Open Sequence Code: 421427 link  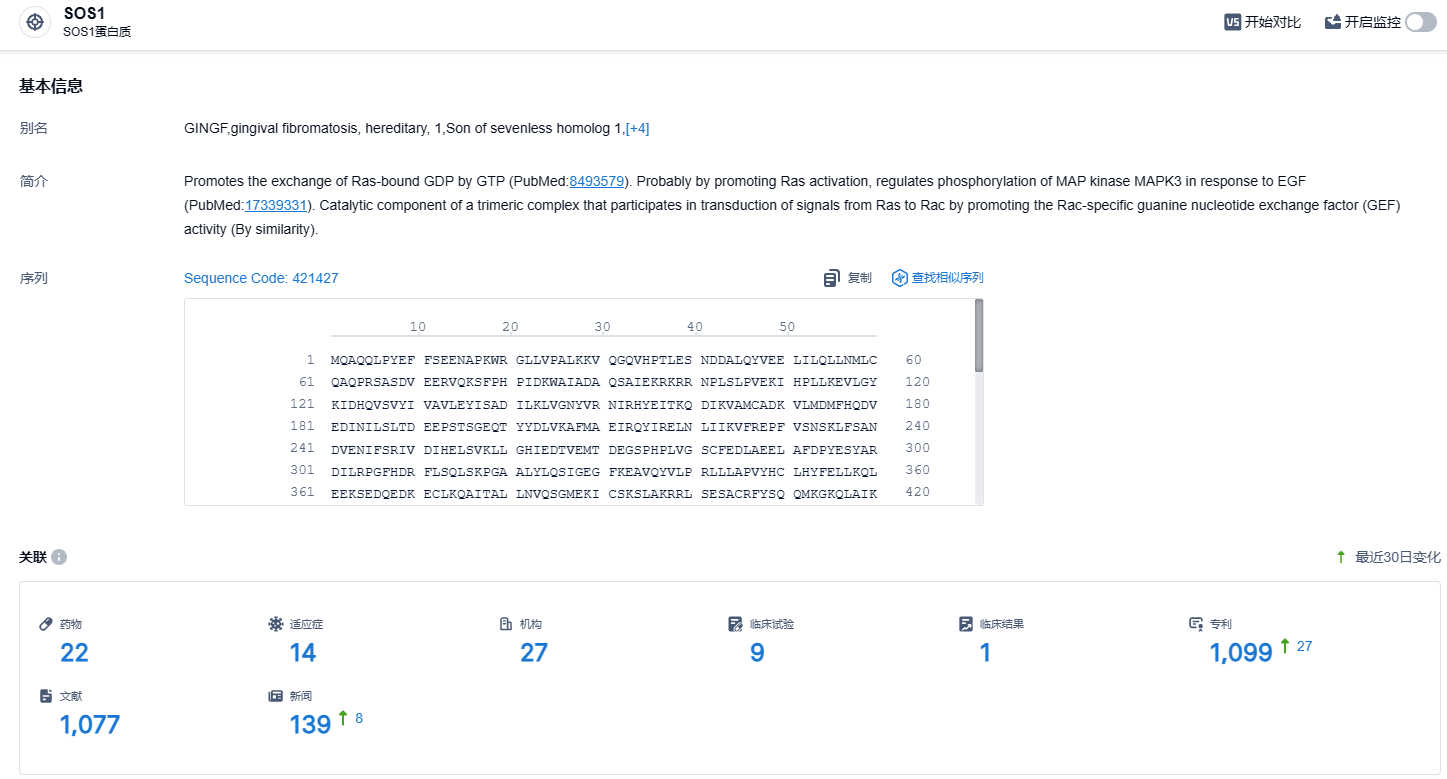point(261,278)
